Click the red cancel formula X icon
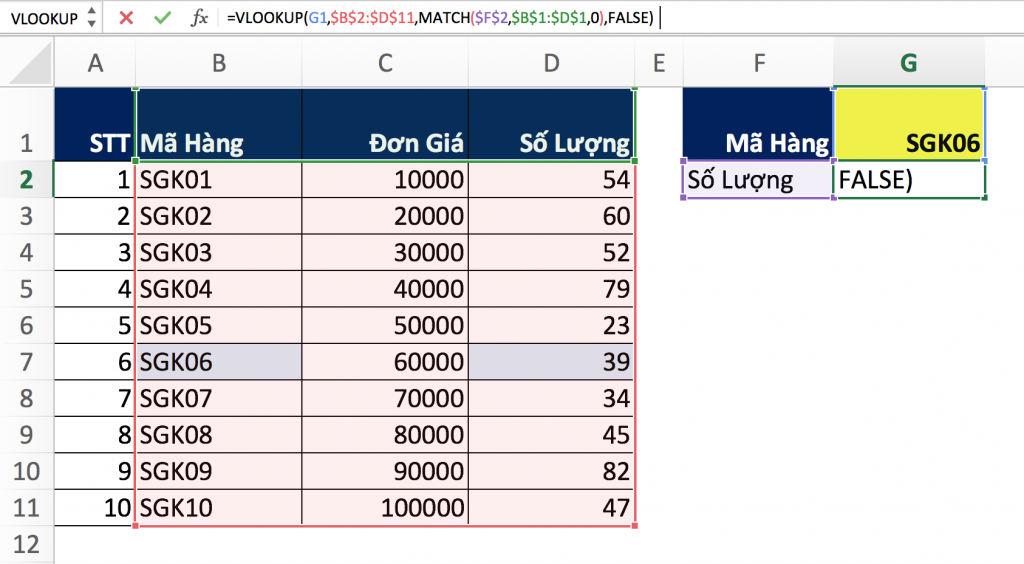Viewport: 1024px width, 564px height. (126, 17)
